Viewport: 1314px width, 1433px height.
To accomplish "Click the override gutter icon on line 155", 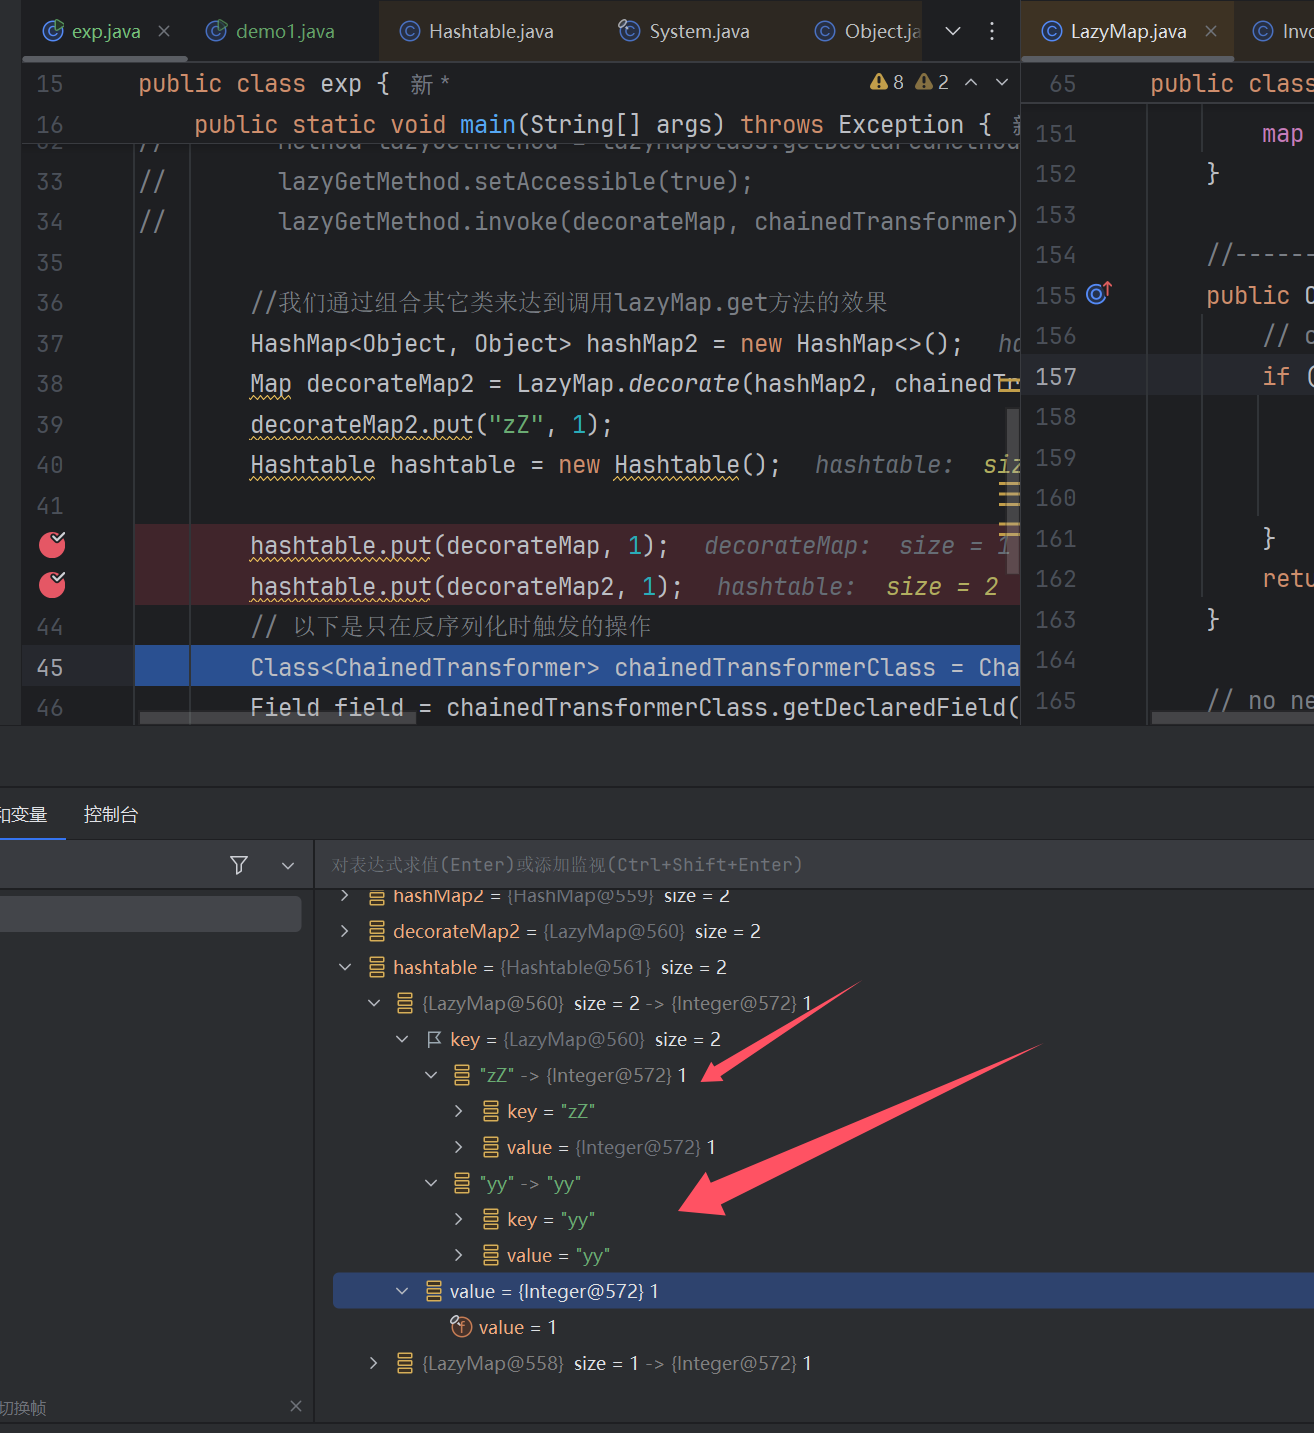I will pyautogui.click(x=1099, y=294).
